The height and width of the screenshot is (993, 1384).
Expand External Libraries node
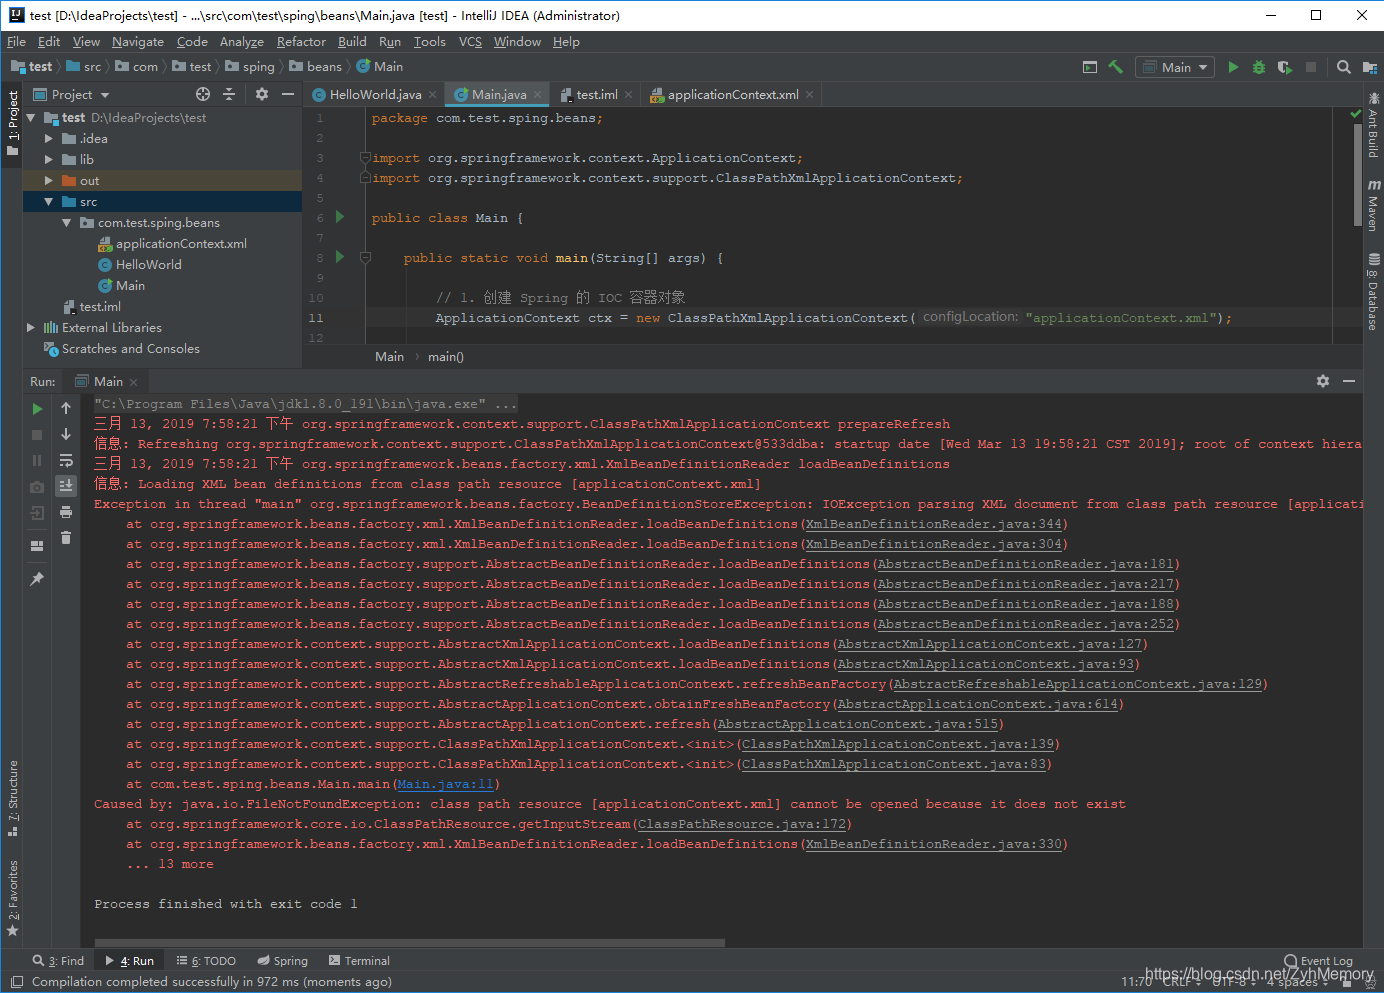click(31, 327)
